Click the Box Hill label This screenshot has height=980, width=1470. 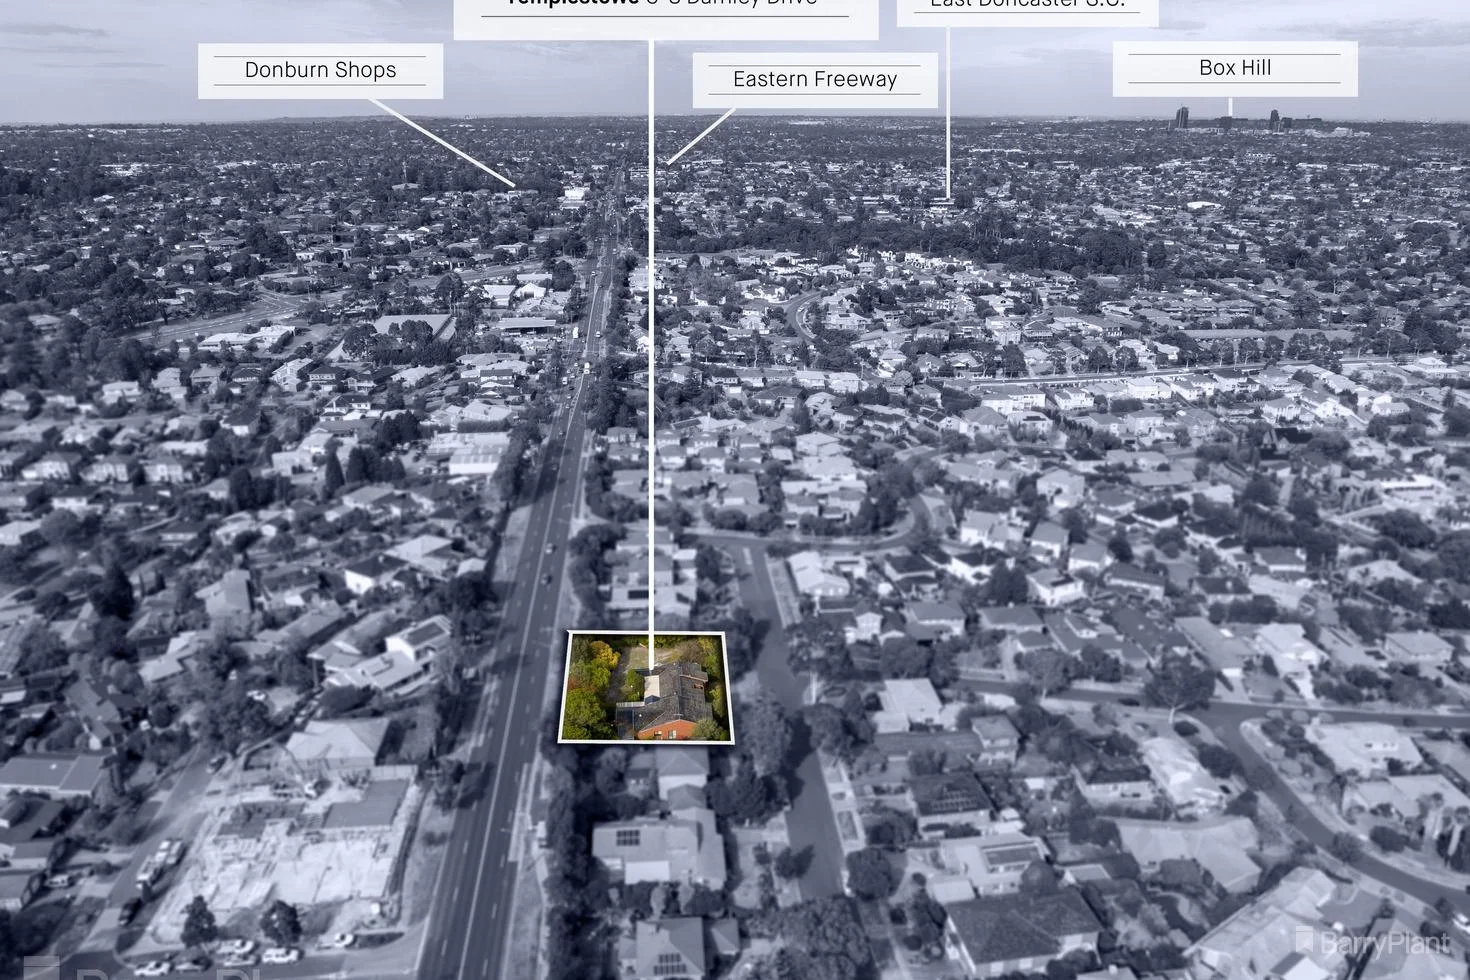(x=1234, y=68)
